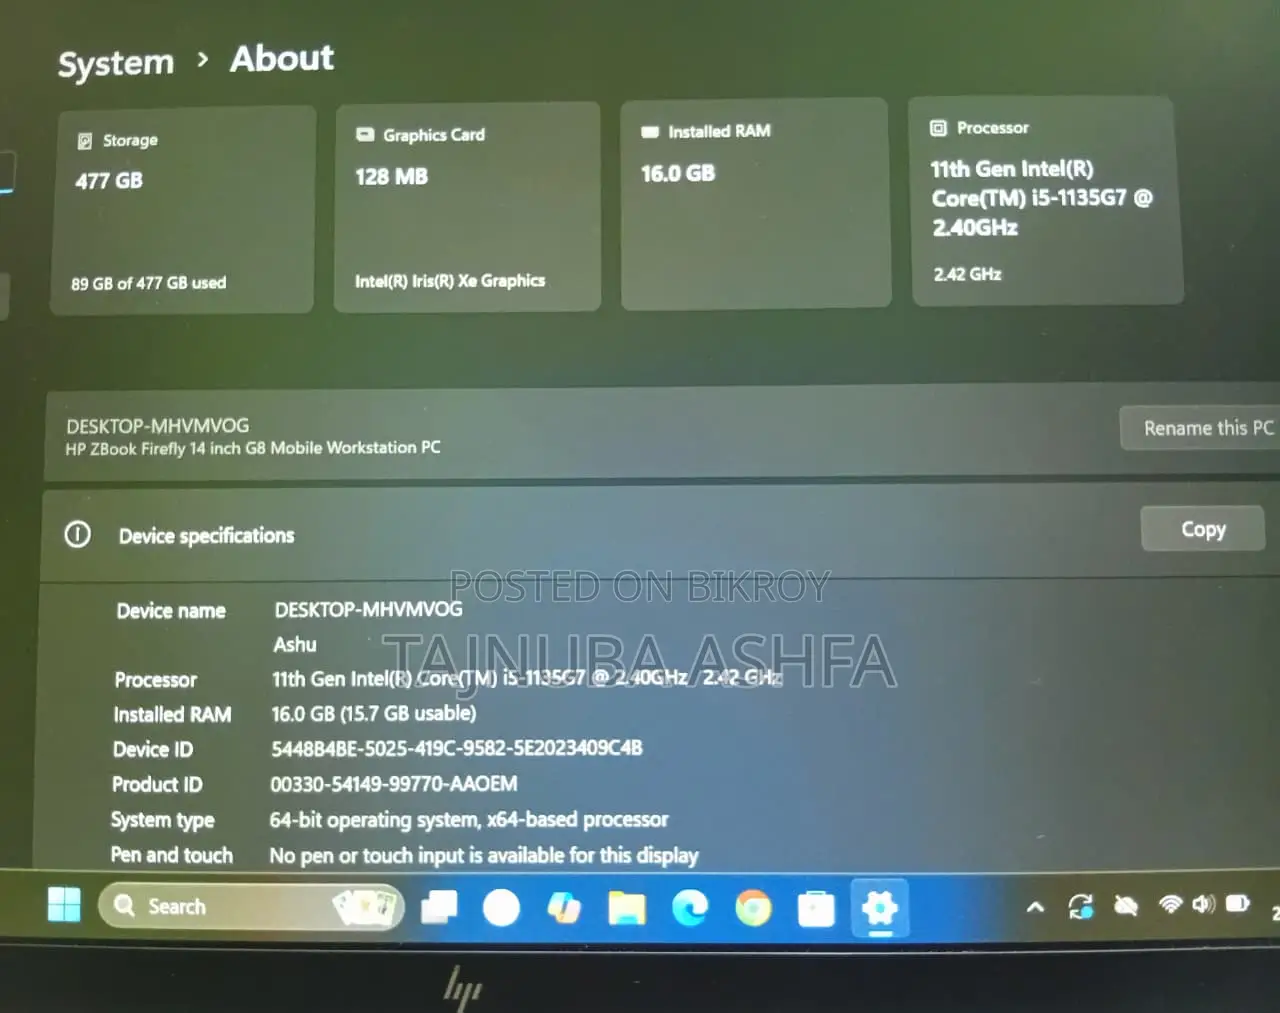This screenshot has width=1280, height=1013.
Task: Open the Wi-Fi network tray icon
Action: coord(1170,904)
